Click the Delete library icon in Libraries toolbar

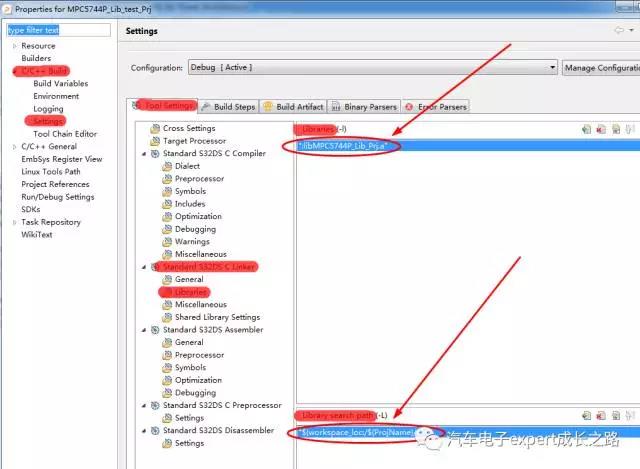pyautogui.click(x=601, y=129)
